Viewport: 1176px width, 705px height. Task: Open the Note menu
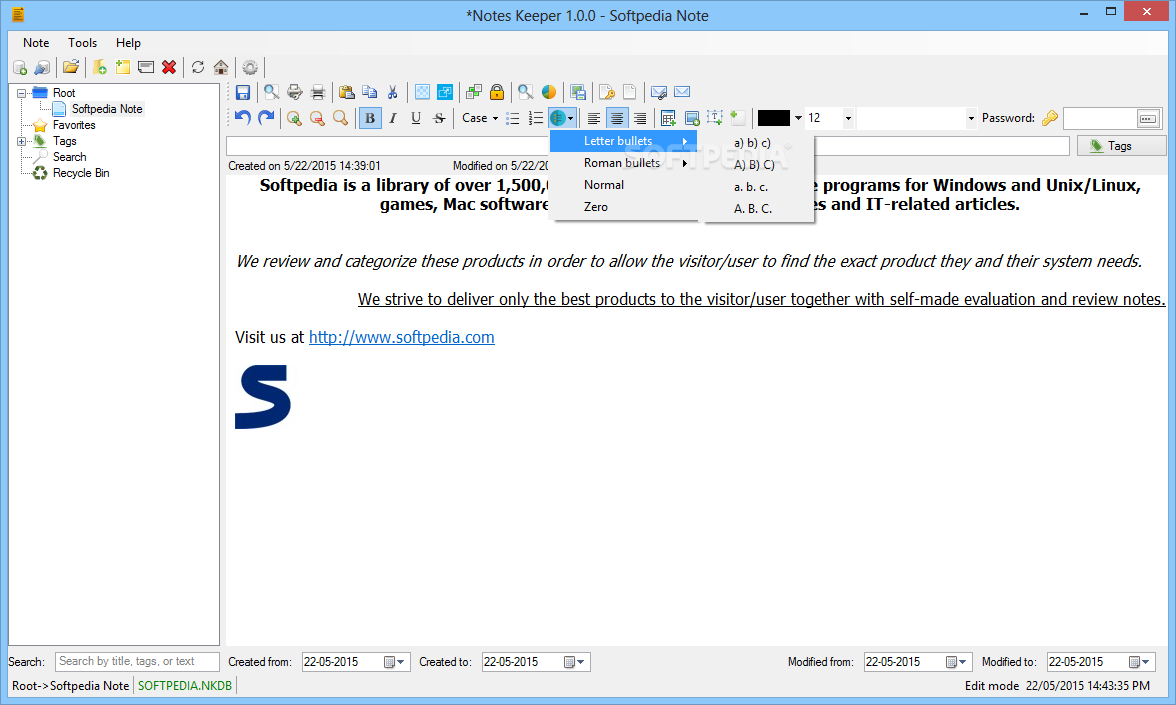pyautogui.click(x=36, y=43)
